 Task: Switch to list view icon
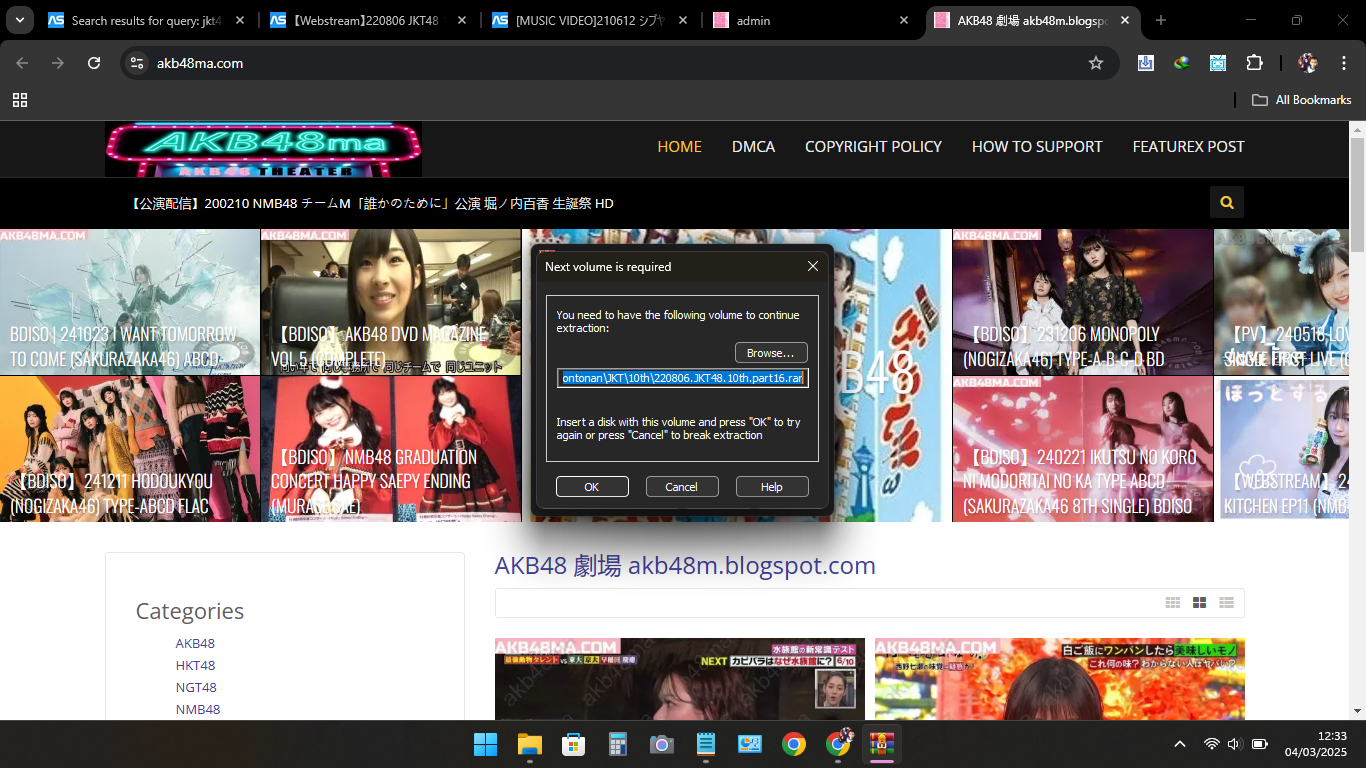1226,603
